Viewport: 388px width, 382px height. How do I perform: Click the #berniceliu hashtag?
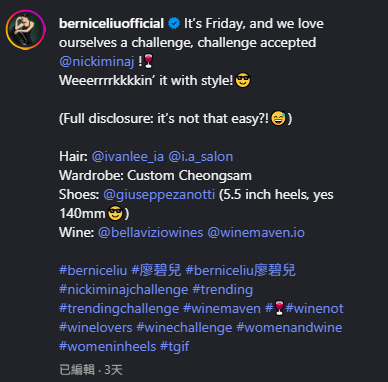click(x=93, y=270)
